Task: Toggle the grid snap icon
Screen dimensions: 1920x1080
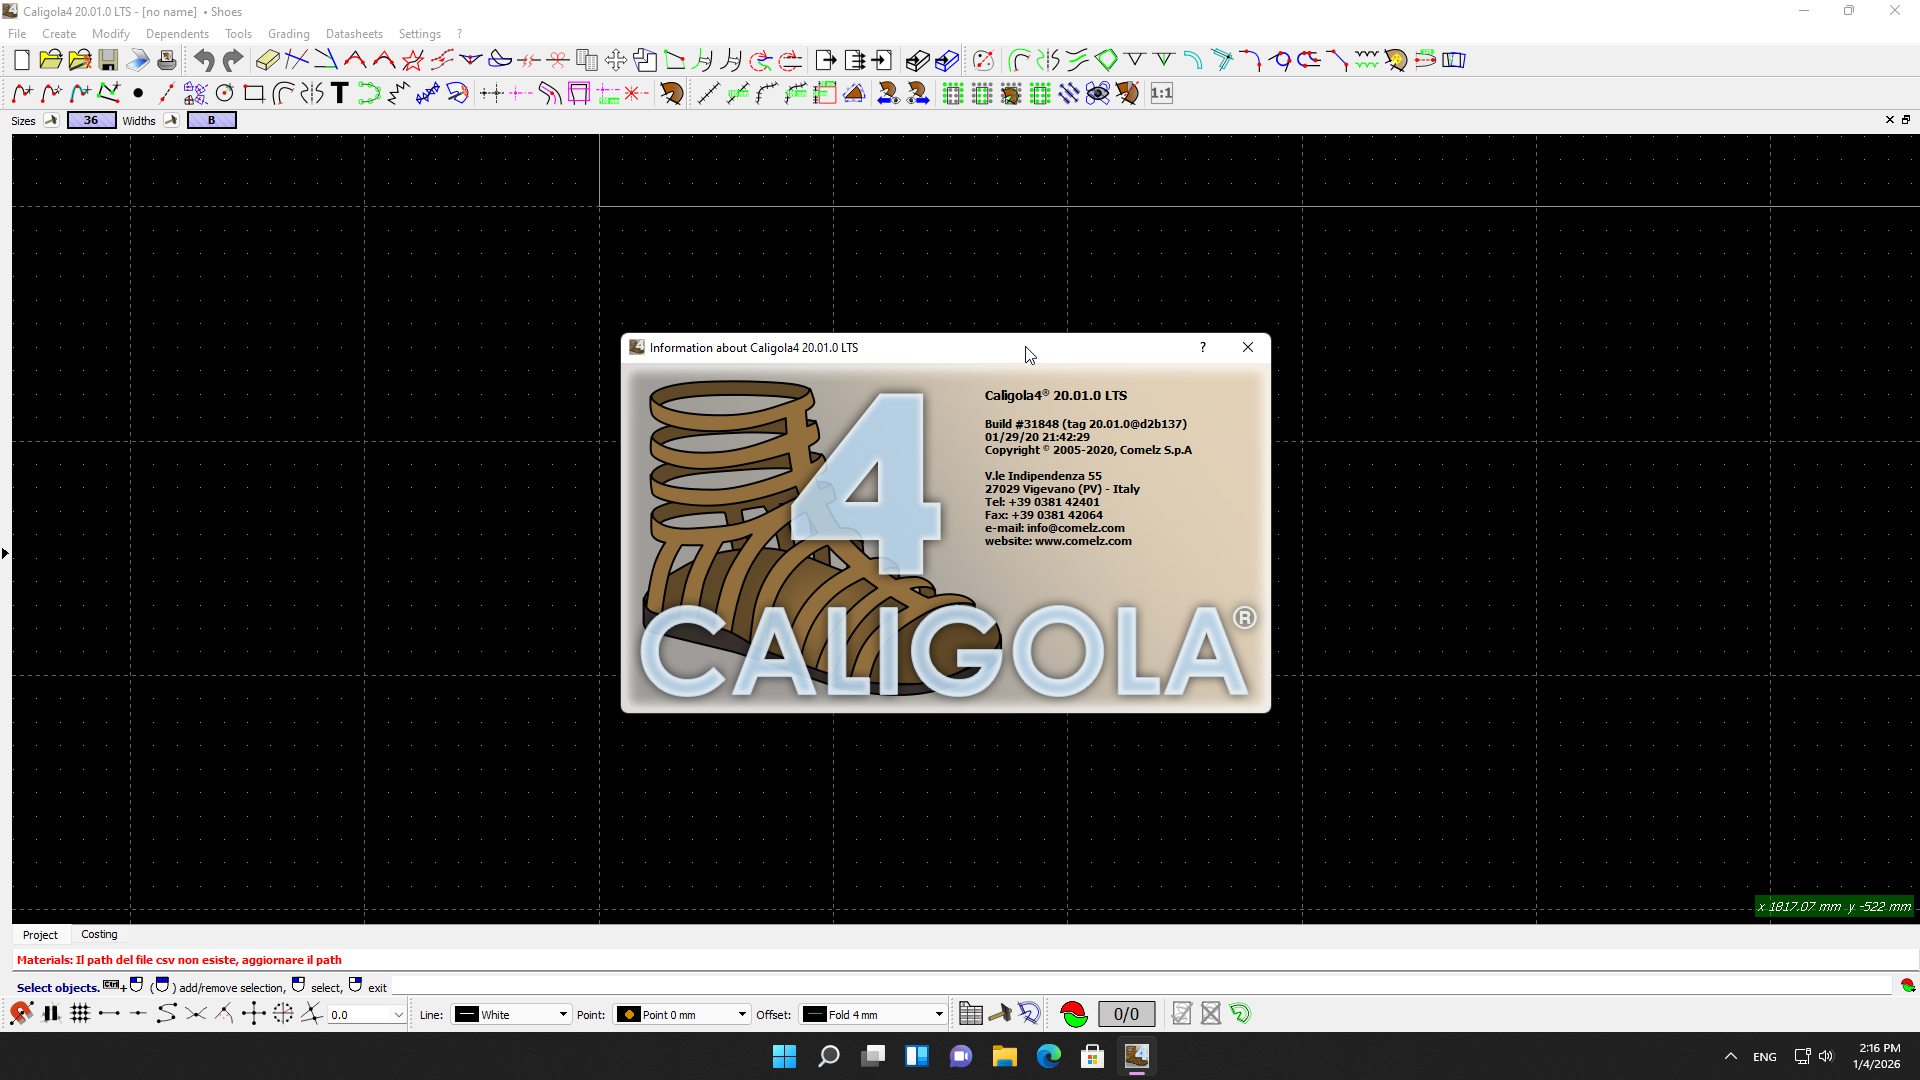Action: point(80,1014)
